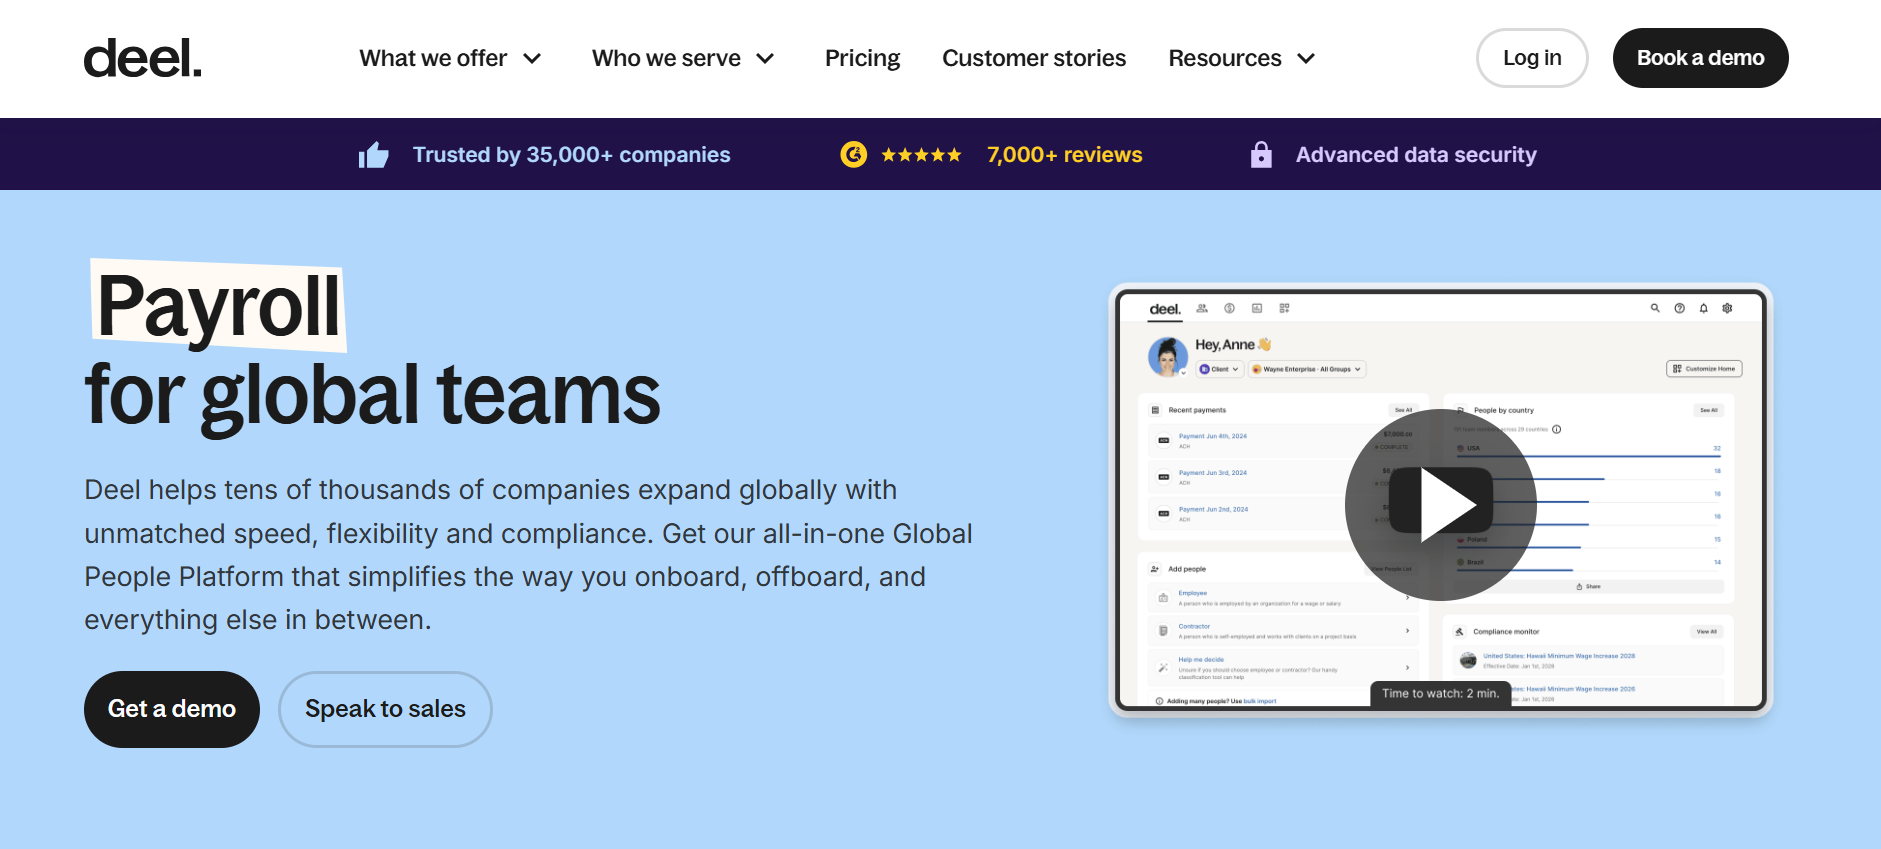The height and width of the screenshot is (849, 1881).
Task: Open the Wayne Enterprise All Groups dropdown
Action: (x=1306, y=369)
